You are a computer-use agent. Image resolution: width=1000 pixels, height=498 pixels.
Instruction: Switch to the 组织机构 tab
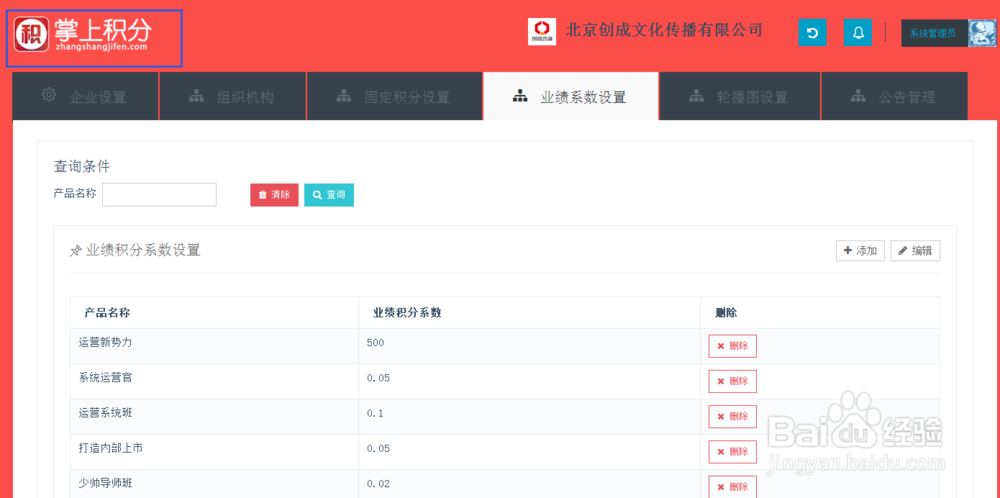pos(233,96)
